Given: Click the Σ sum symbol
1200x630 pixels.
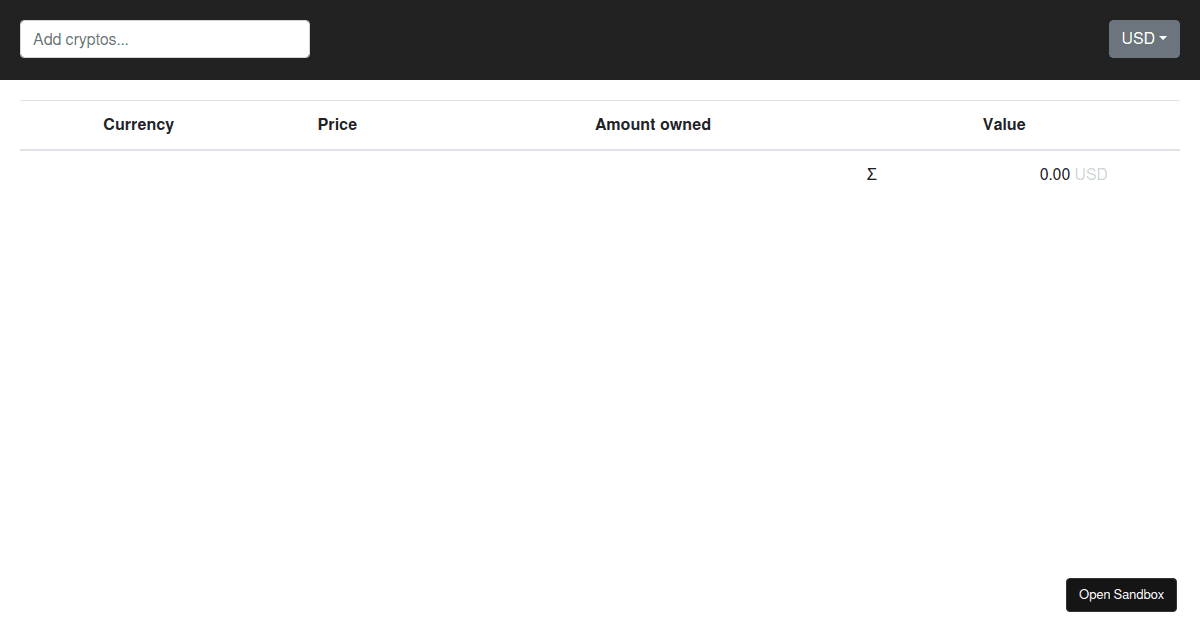Looking at the screenshot, I should pyautogui.click(x=871, y=174).
